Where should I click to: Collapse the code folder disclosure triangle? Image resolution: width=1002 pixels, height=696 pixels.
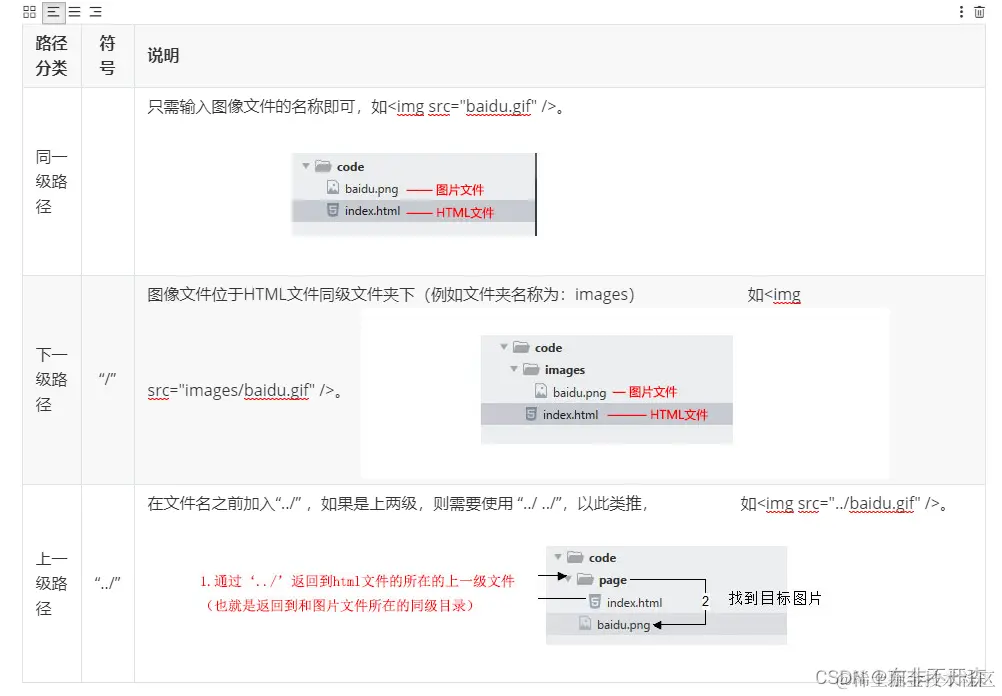tap(306, 166)
